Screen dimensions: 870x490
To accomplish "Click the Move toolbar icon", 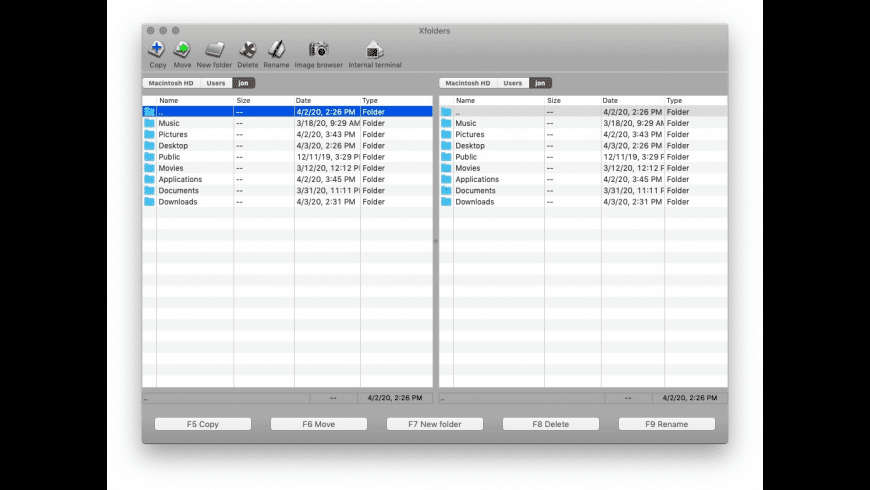I will [182, 50].
